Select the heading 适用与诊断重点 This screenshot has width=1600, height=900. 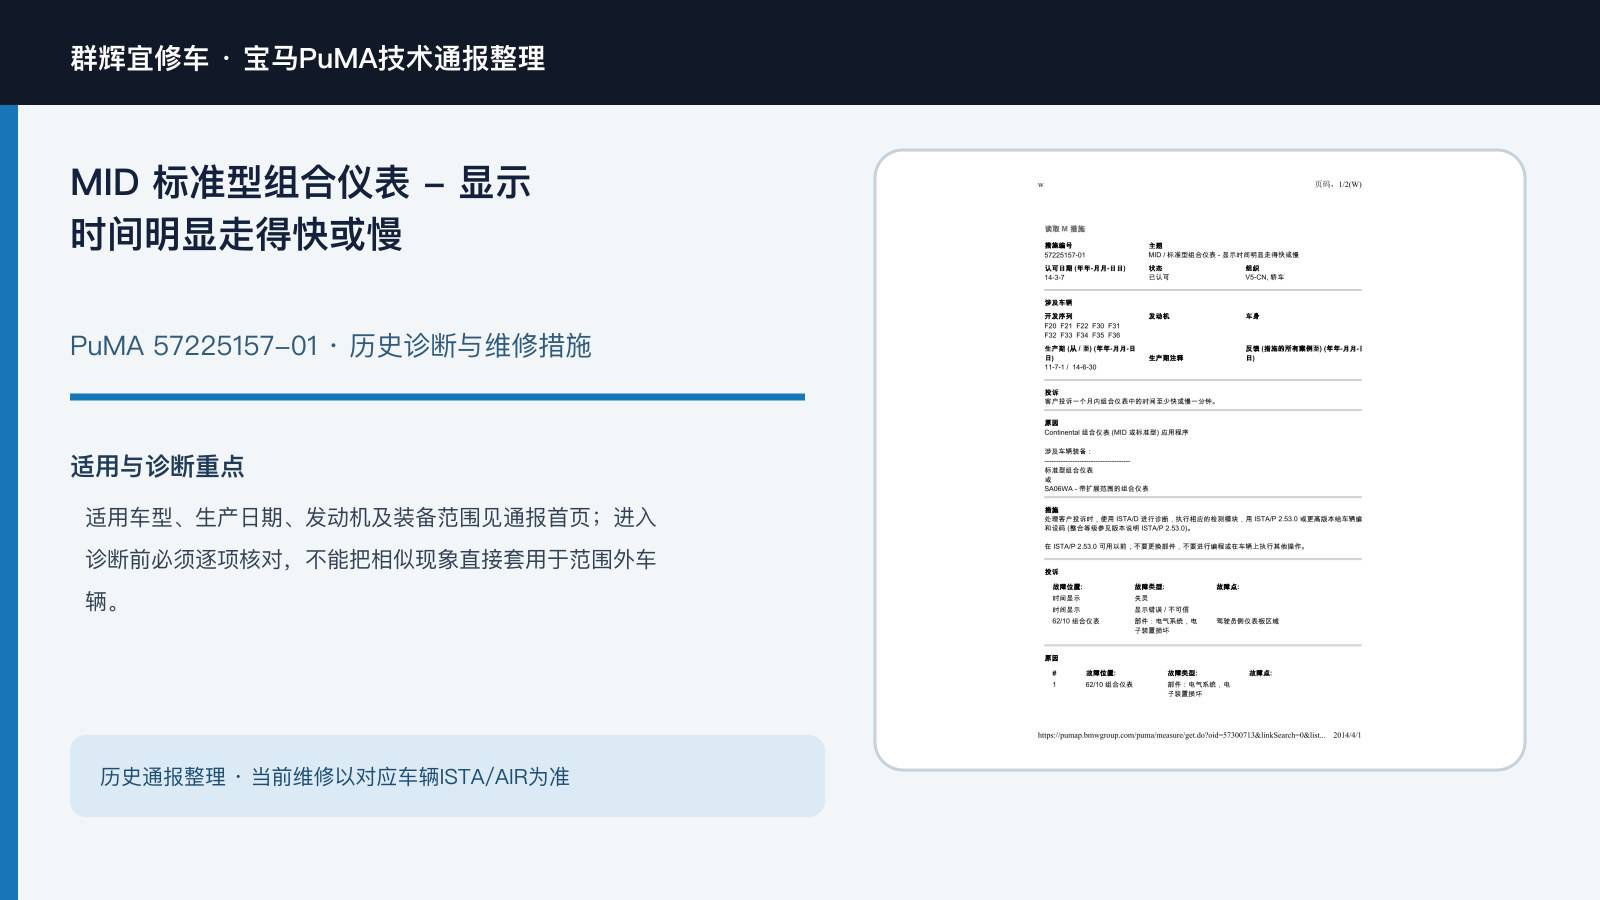coord(157,466)
